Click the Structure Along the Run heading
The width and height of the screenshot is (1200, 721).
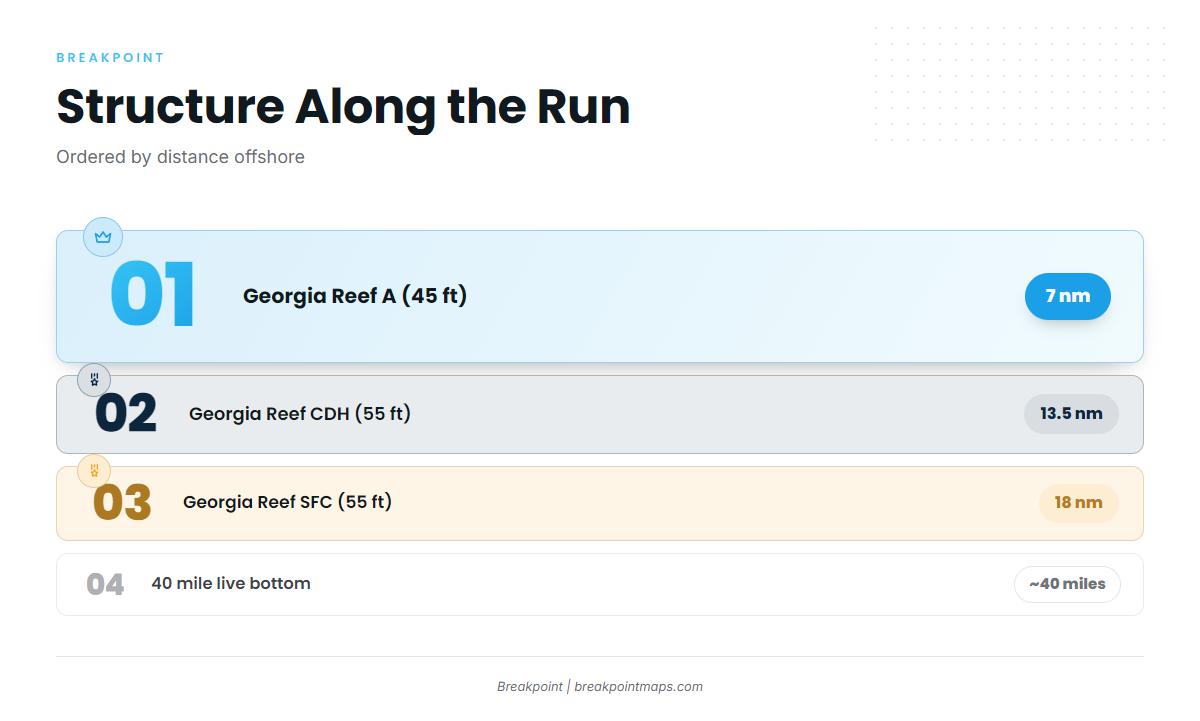[343, 107]
